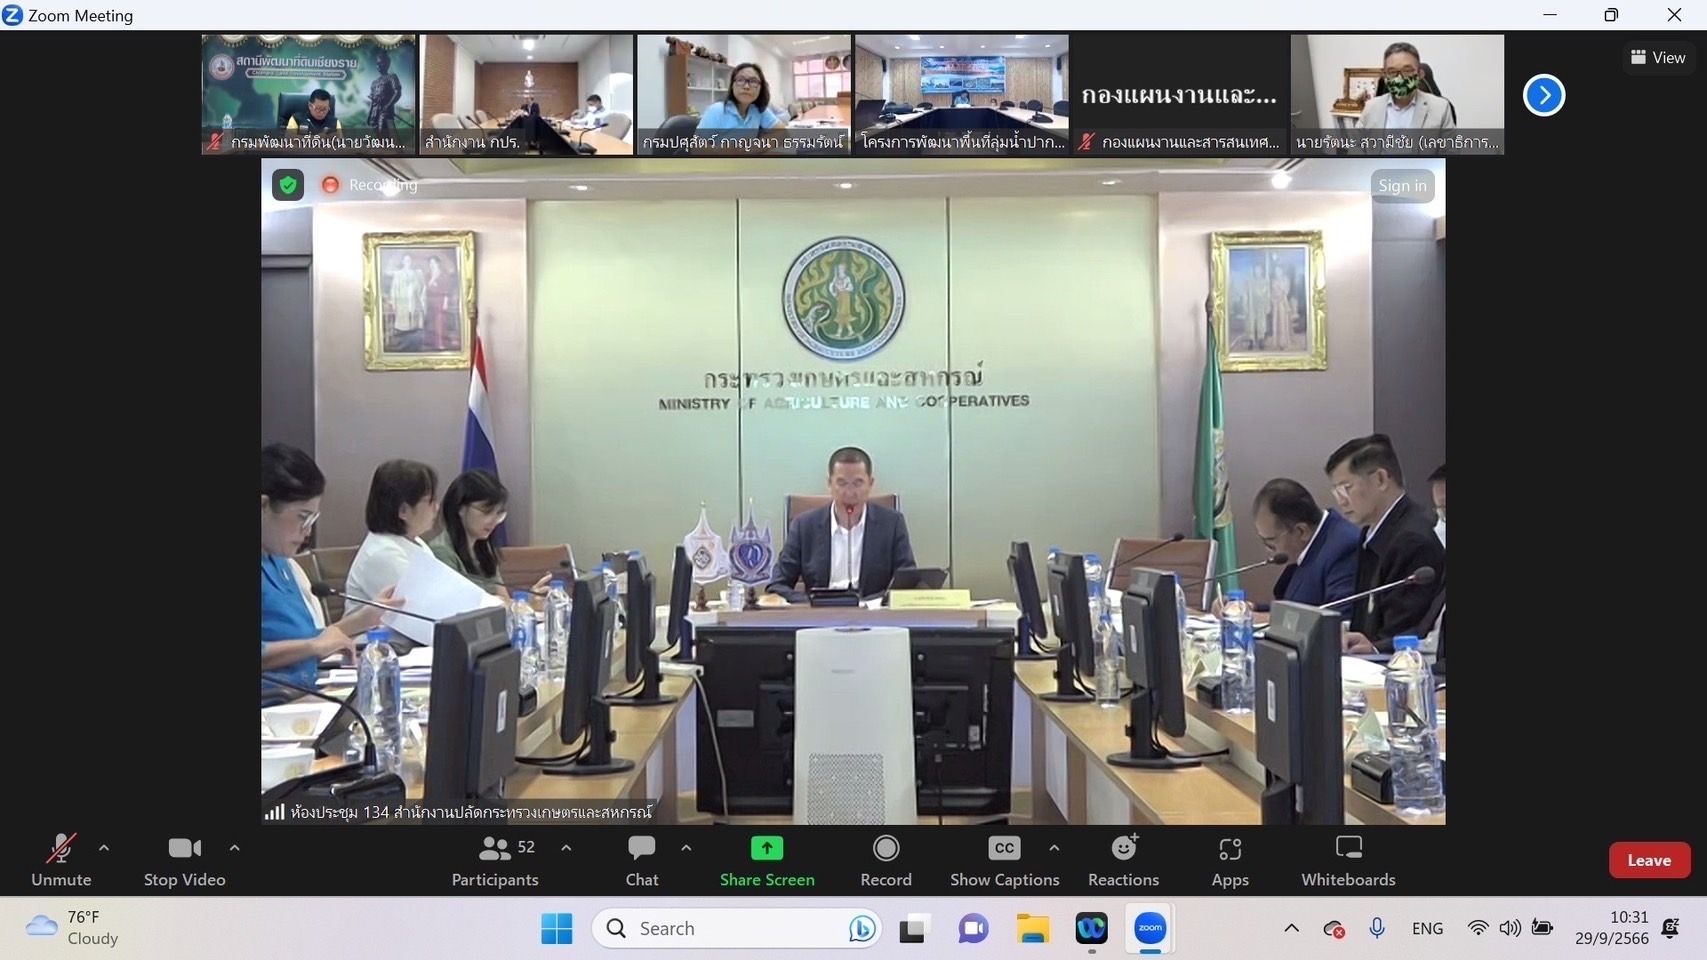Click the green encryption shield icon
This screenshot has height=960, width=1707.
[288, 185]
